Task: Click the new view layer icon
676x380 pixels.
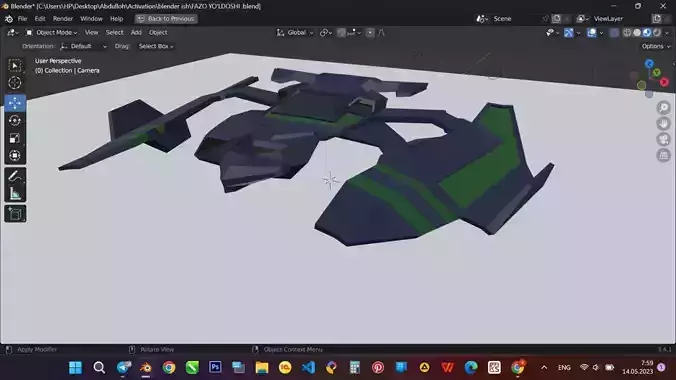Action: point(656,19)
